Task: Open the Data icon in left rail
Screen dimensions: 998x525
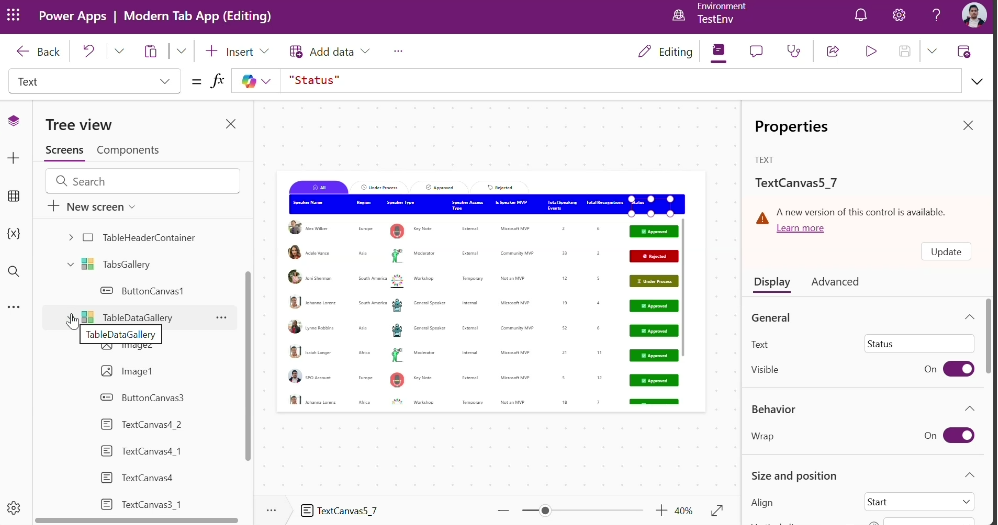Action: (x=13, y=196)
